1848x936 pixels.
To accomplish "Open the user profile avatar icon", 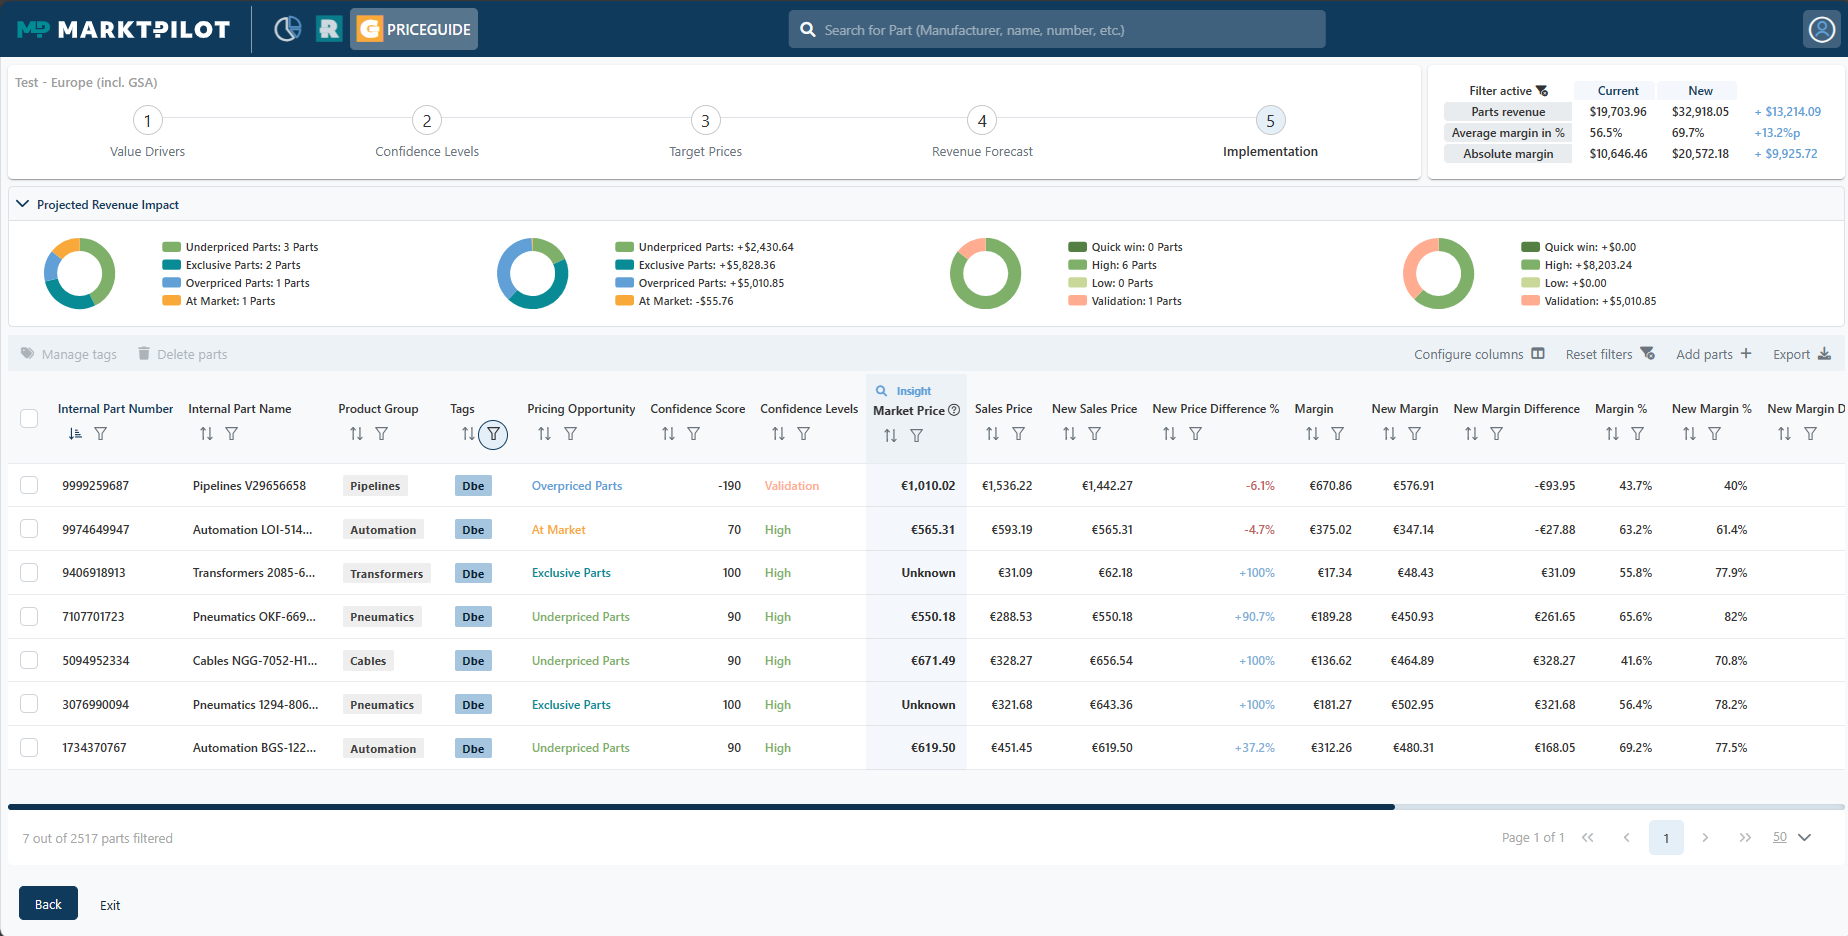I will point(1821,30).
